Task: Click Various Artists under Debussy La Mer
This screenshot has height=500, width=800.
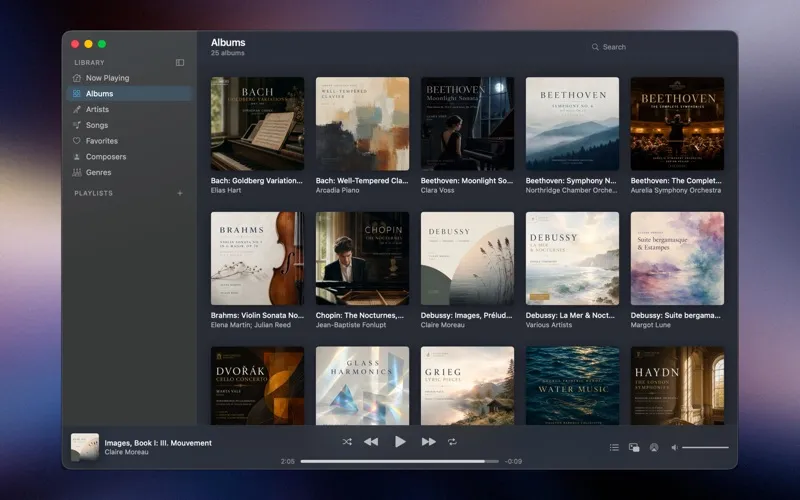Action: [549, 325]
